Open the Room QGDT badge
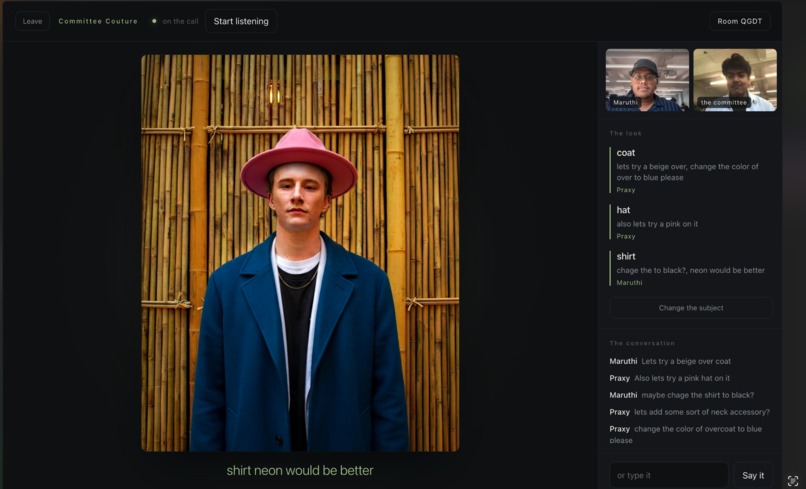The width and height of the screenshot is (806, 489). coord(740,21)
